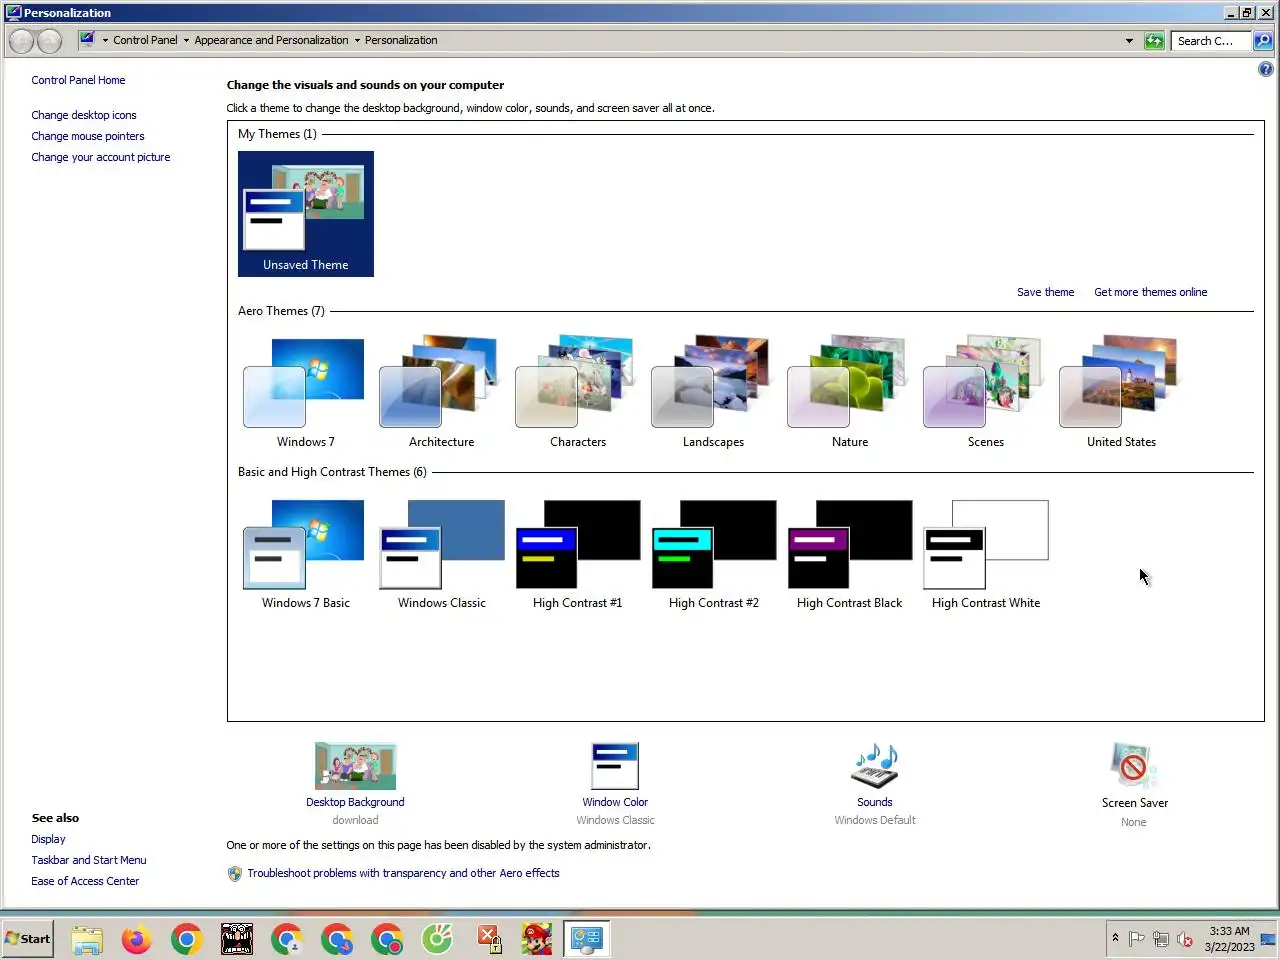The height and width of the screenshot is (960, 1280).
Task: Select the United States theme
Action: 1122,394
